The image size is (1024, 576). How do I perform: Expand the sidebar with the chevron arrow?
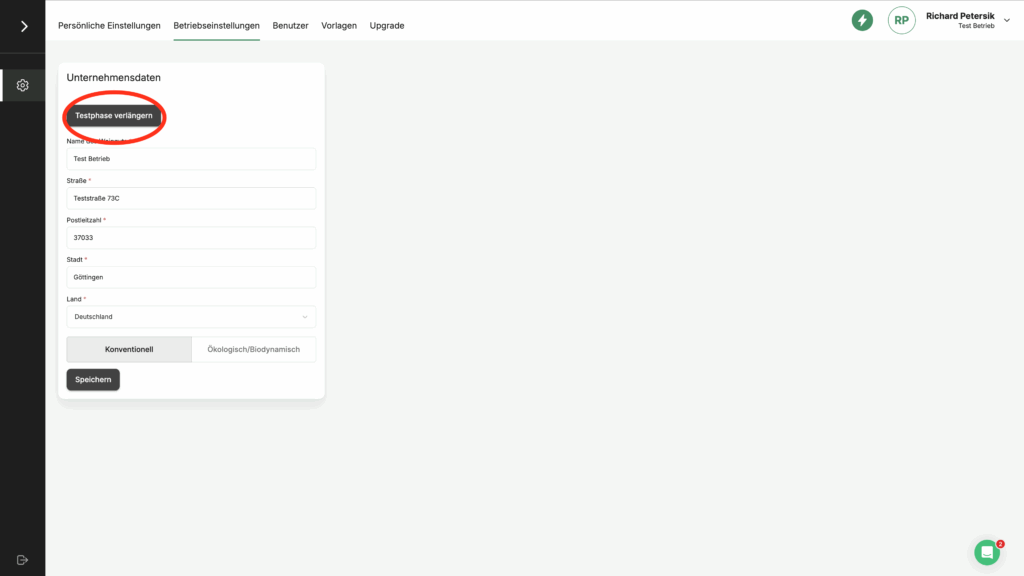[x=23, y=26]
